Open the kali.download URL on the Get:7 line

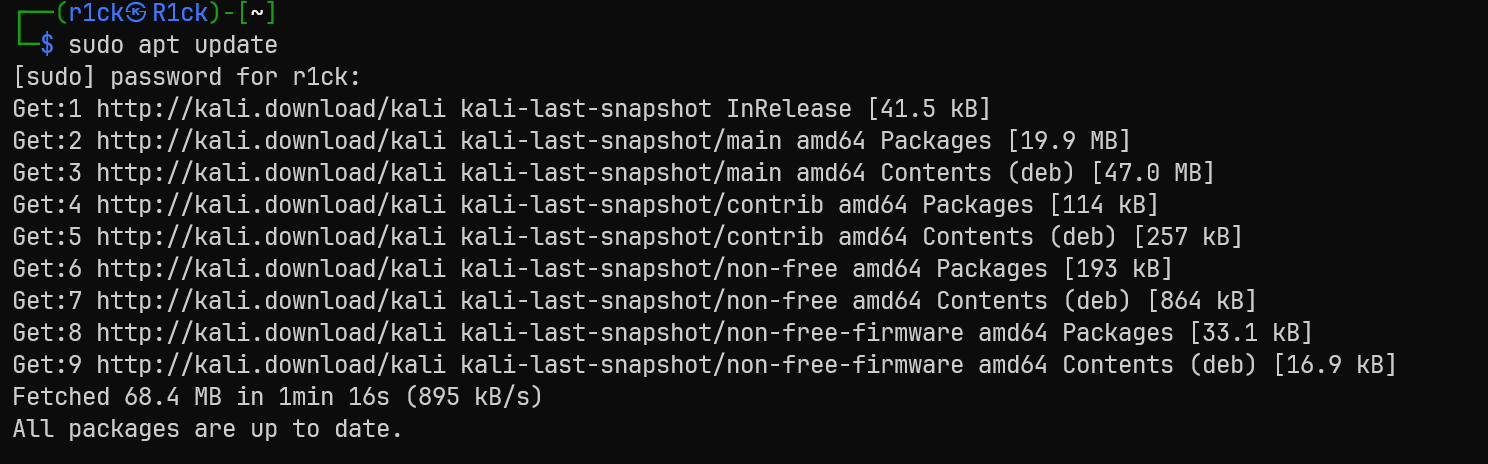click(x=270, y=301)
